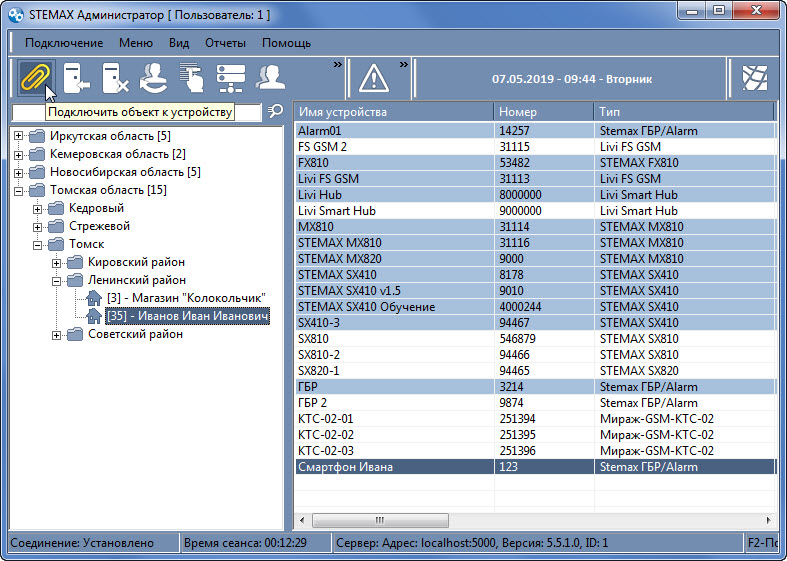Click the server with X mark icon
This screenshot has height=561, width=787.
tap(115, 78)
